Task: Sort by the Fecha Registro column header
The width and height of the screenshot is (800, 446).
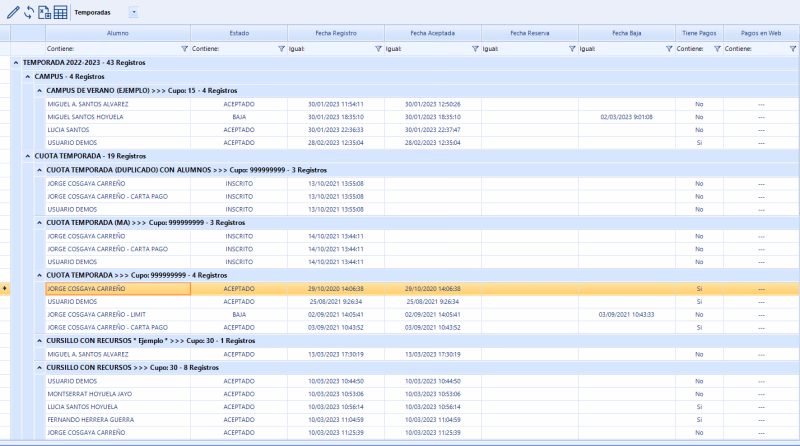Action: point(335,33)
